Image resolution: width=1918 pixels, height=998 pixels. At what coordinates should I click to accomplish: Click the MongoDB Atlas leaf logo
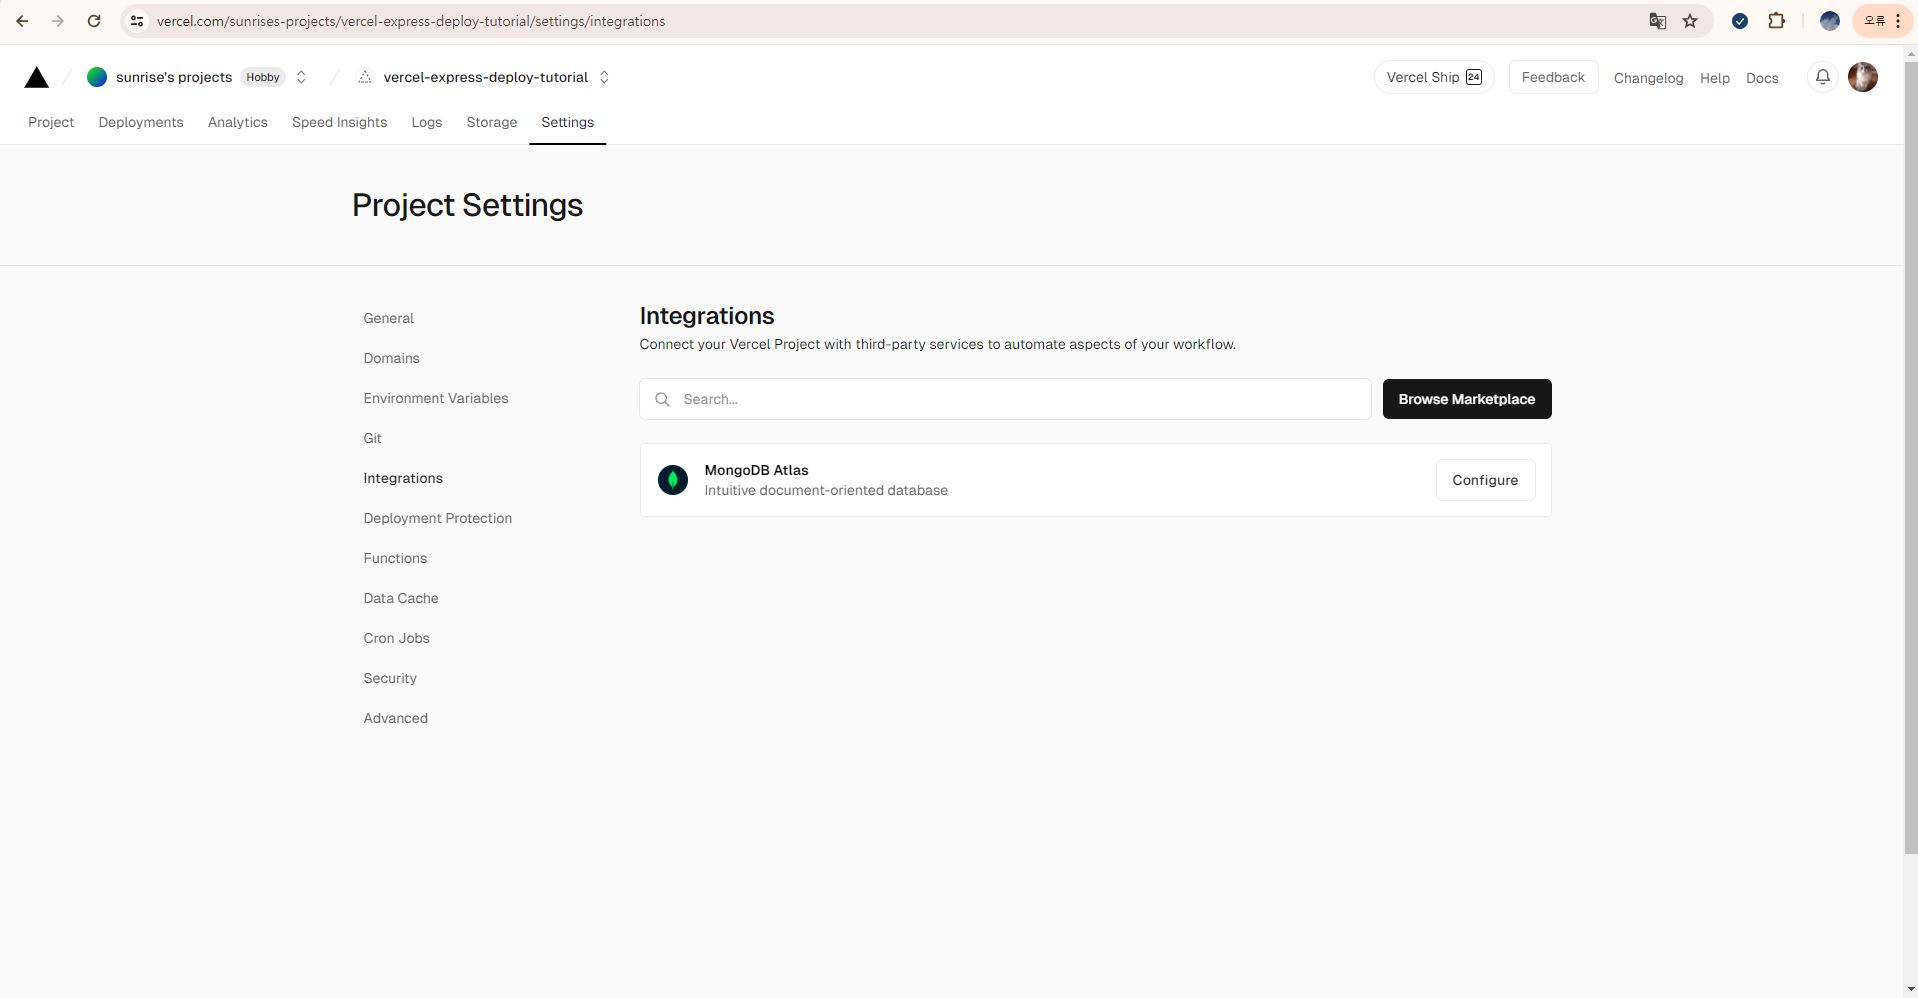tap(673, 480)
